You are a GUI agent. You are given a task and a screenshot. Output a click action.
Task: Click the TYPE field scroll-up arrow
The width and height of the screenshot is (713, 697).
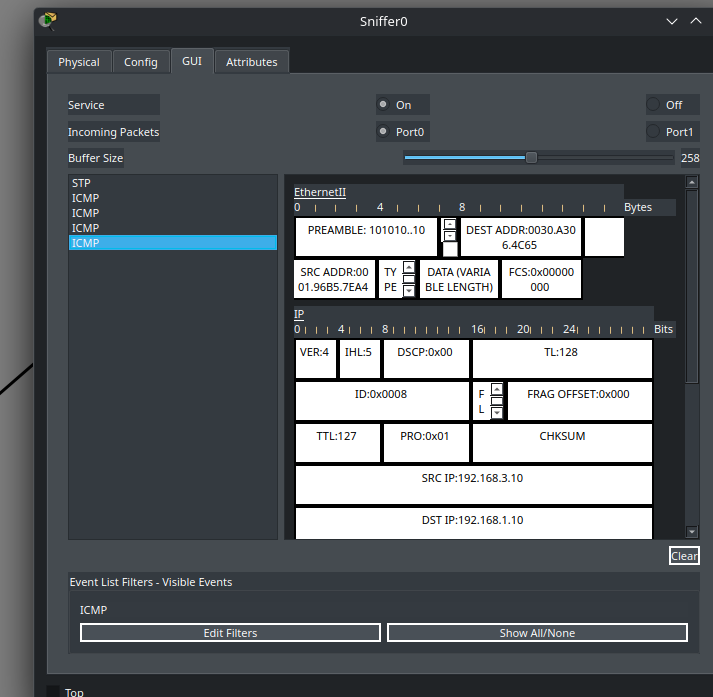pyautogui.click(x=408, y=269)
